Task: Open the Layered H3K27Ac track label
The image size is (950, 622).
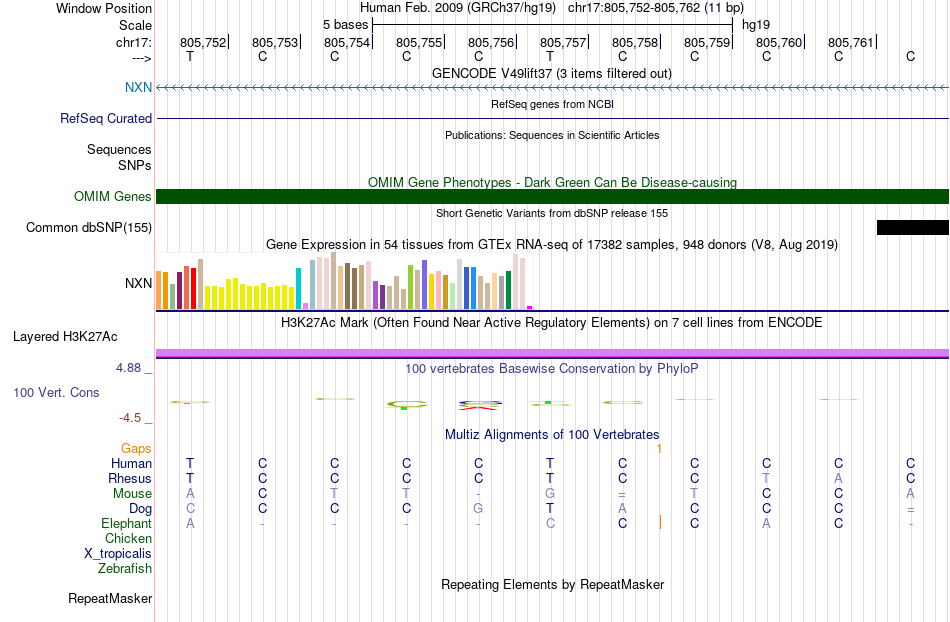Action: coord(65,336)
